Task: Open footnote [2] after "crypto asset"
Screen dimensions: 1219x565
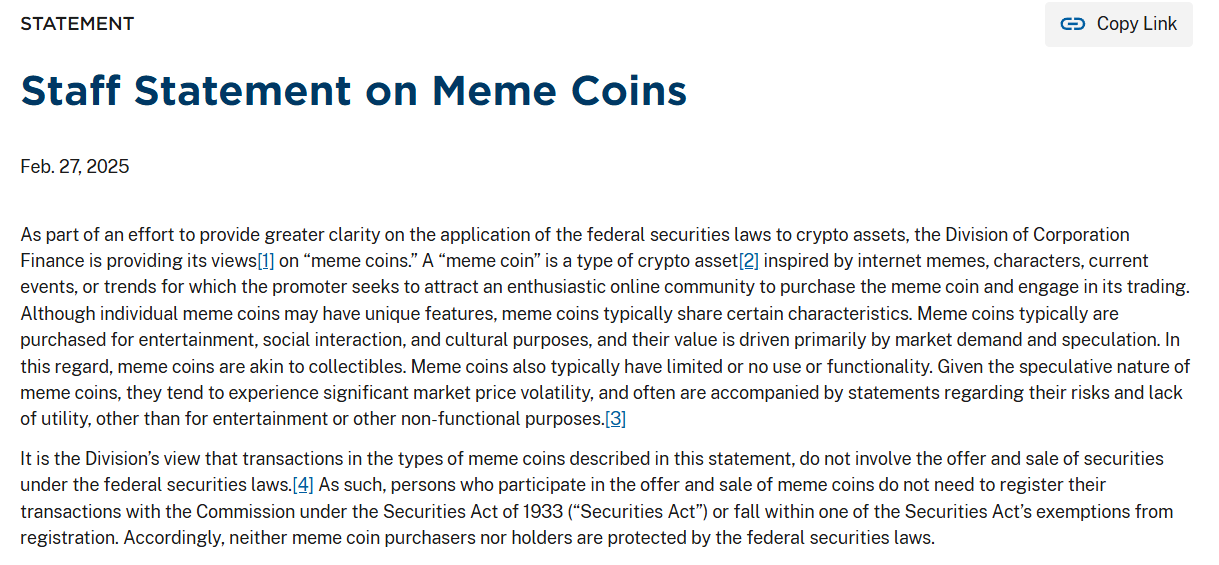Action: point(749,261)
